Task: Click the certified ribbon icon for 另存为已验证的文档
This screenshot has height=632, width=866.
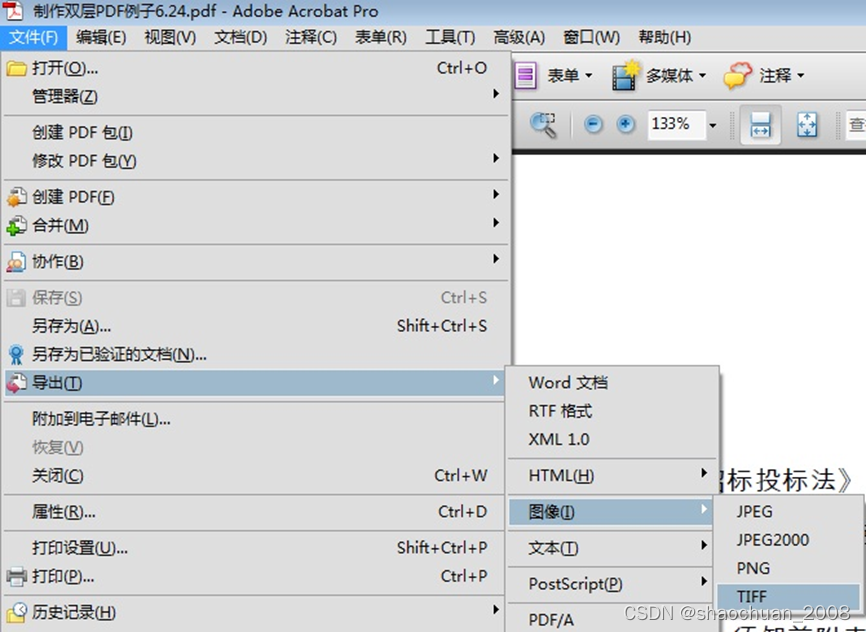Action: coord(17,355)
